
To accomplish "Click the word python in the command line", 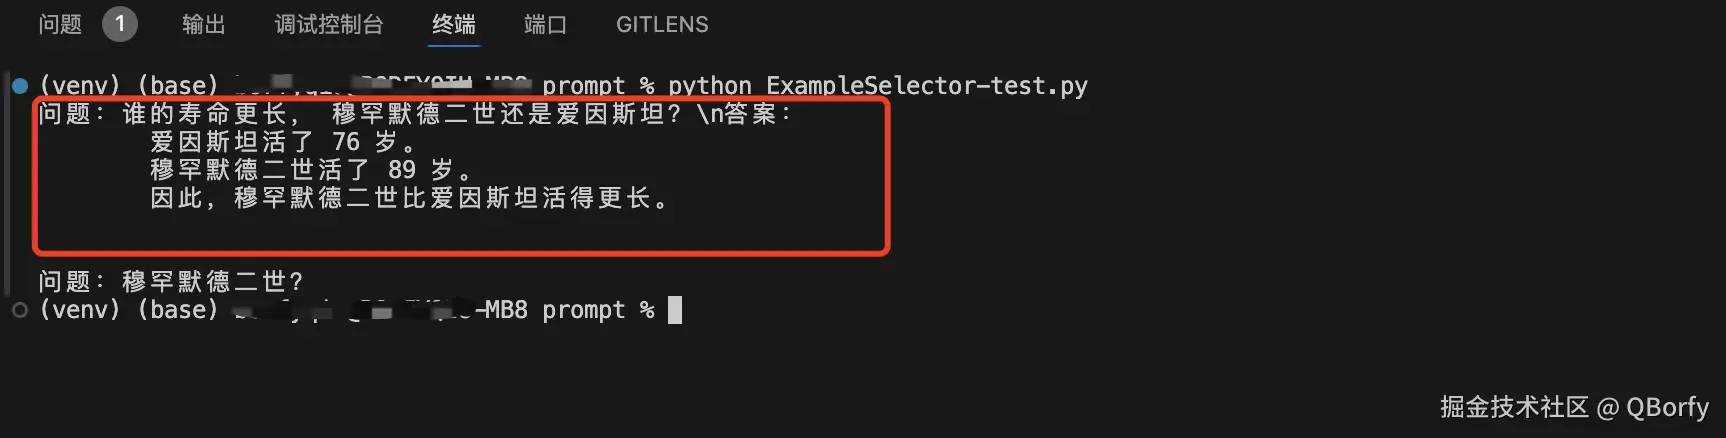I will tap(710, 86).
